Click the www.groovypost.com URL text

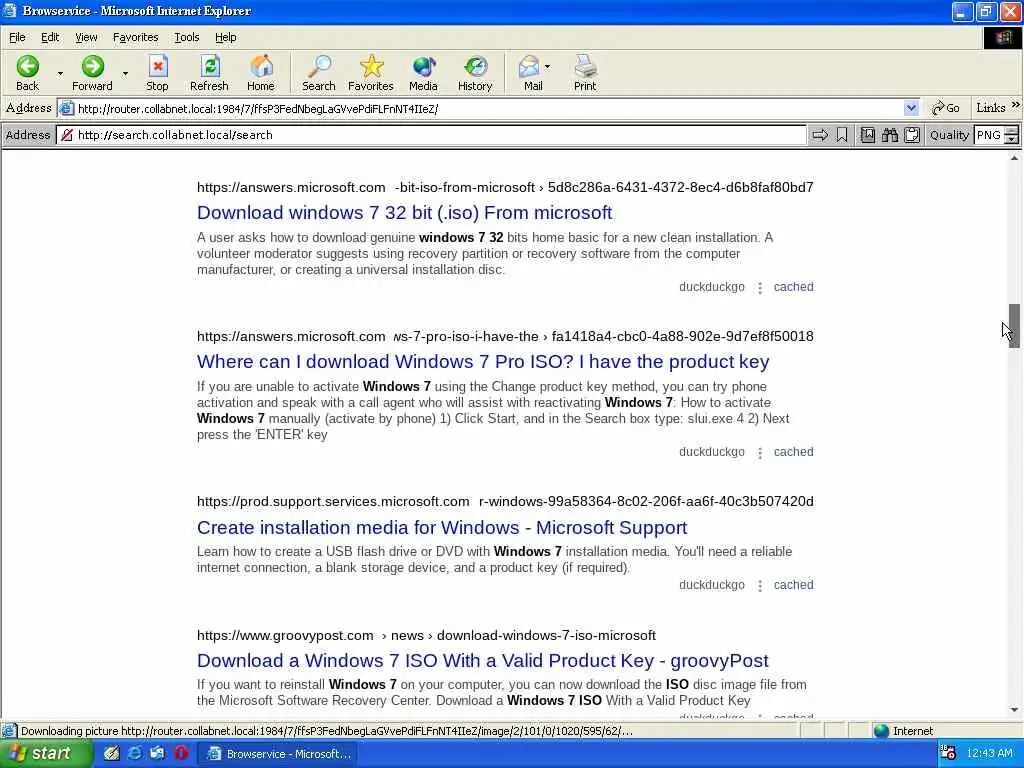pyautogui.click(x=285, y=635)
